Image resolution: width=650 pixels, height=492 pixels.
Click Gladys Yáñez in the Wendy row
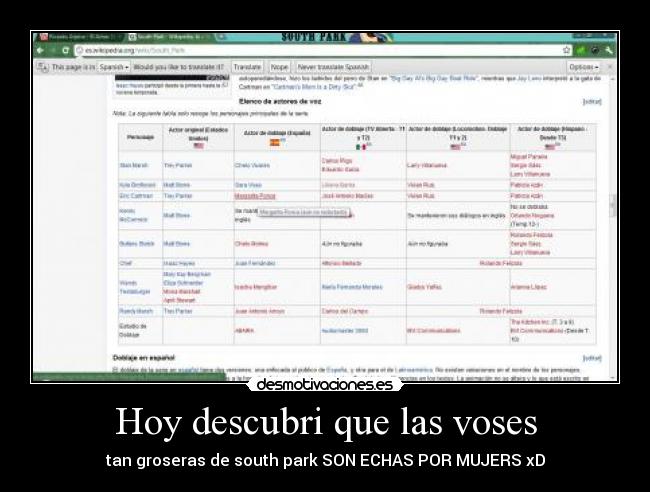coord(424,287)
